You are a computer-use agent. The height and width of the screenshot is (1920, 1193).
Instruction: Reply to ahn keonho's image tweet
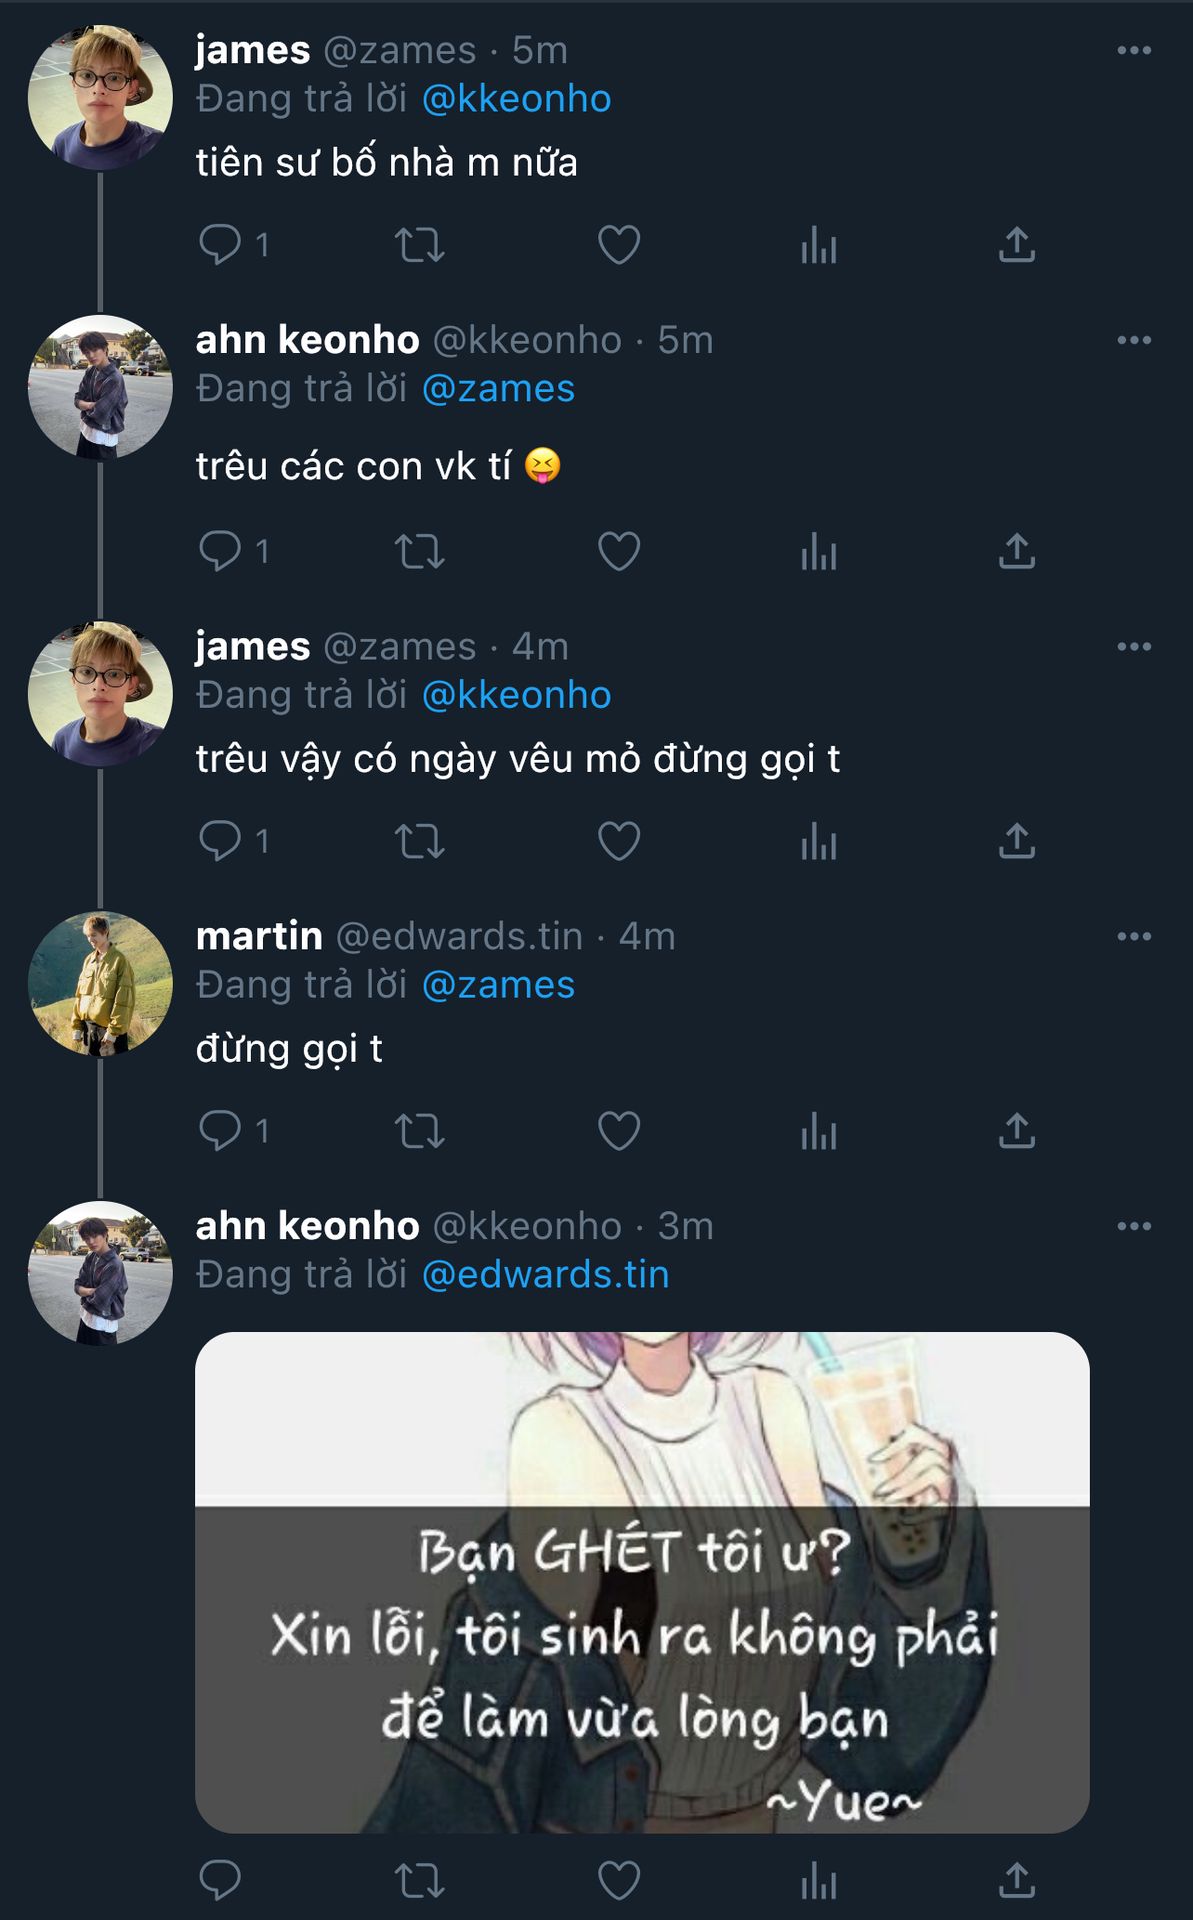pos(220,1881)
